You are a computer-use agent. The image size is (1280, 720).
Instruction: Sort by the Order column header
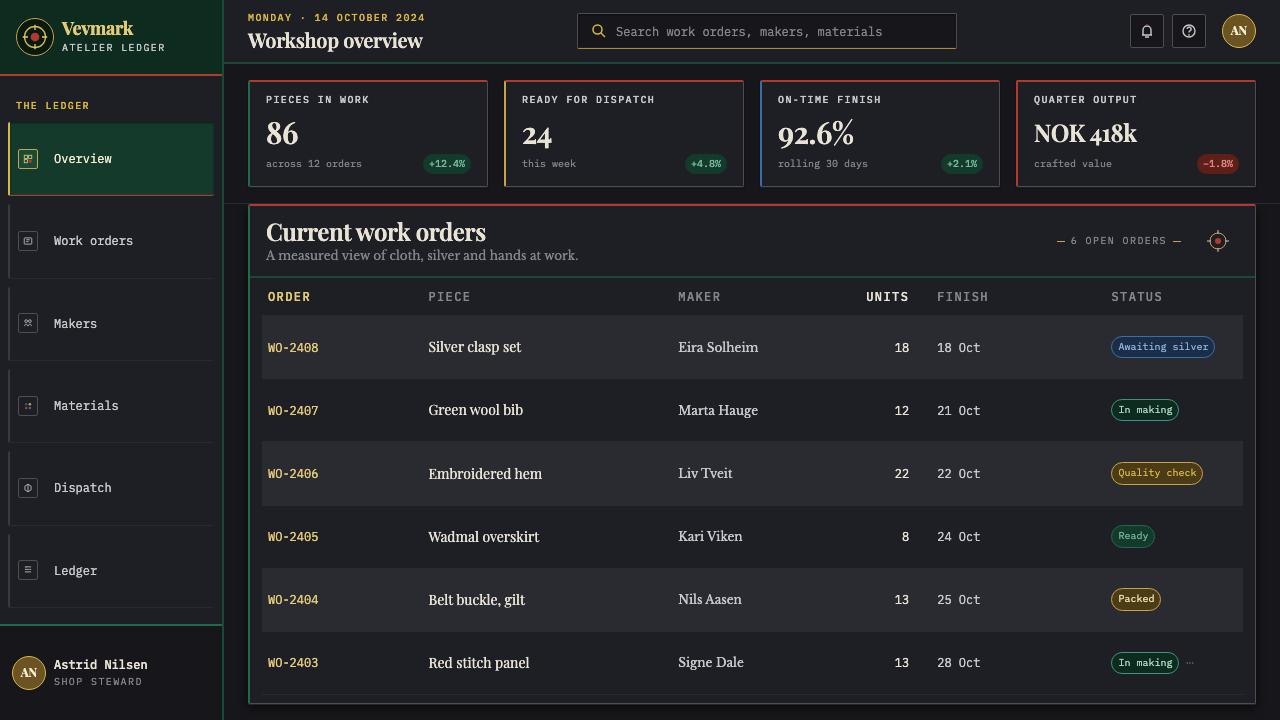289,297
